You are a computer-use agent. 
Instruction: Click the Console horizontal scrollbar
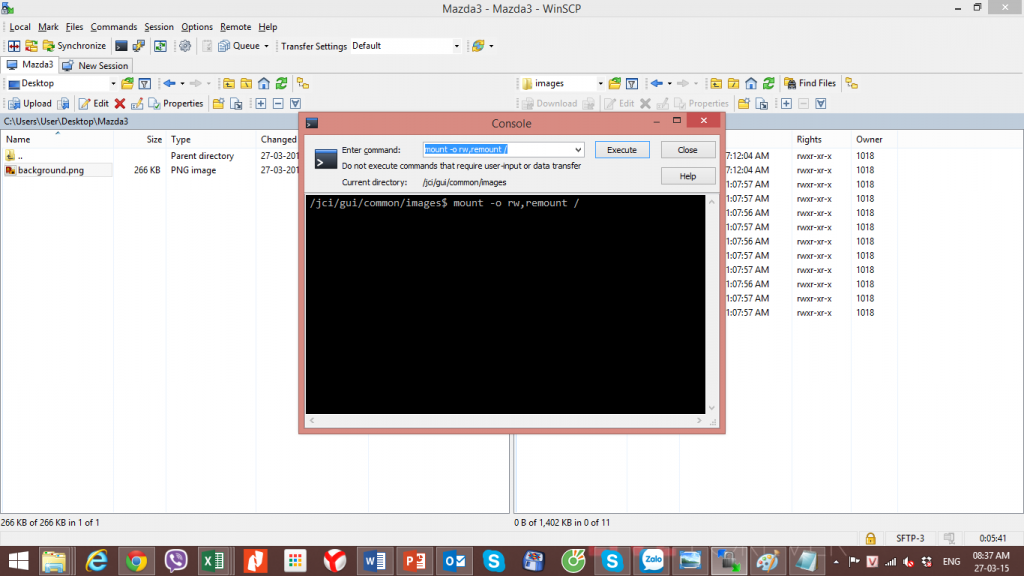pyautogui.click(x=505, y=421)
